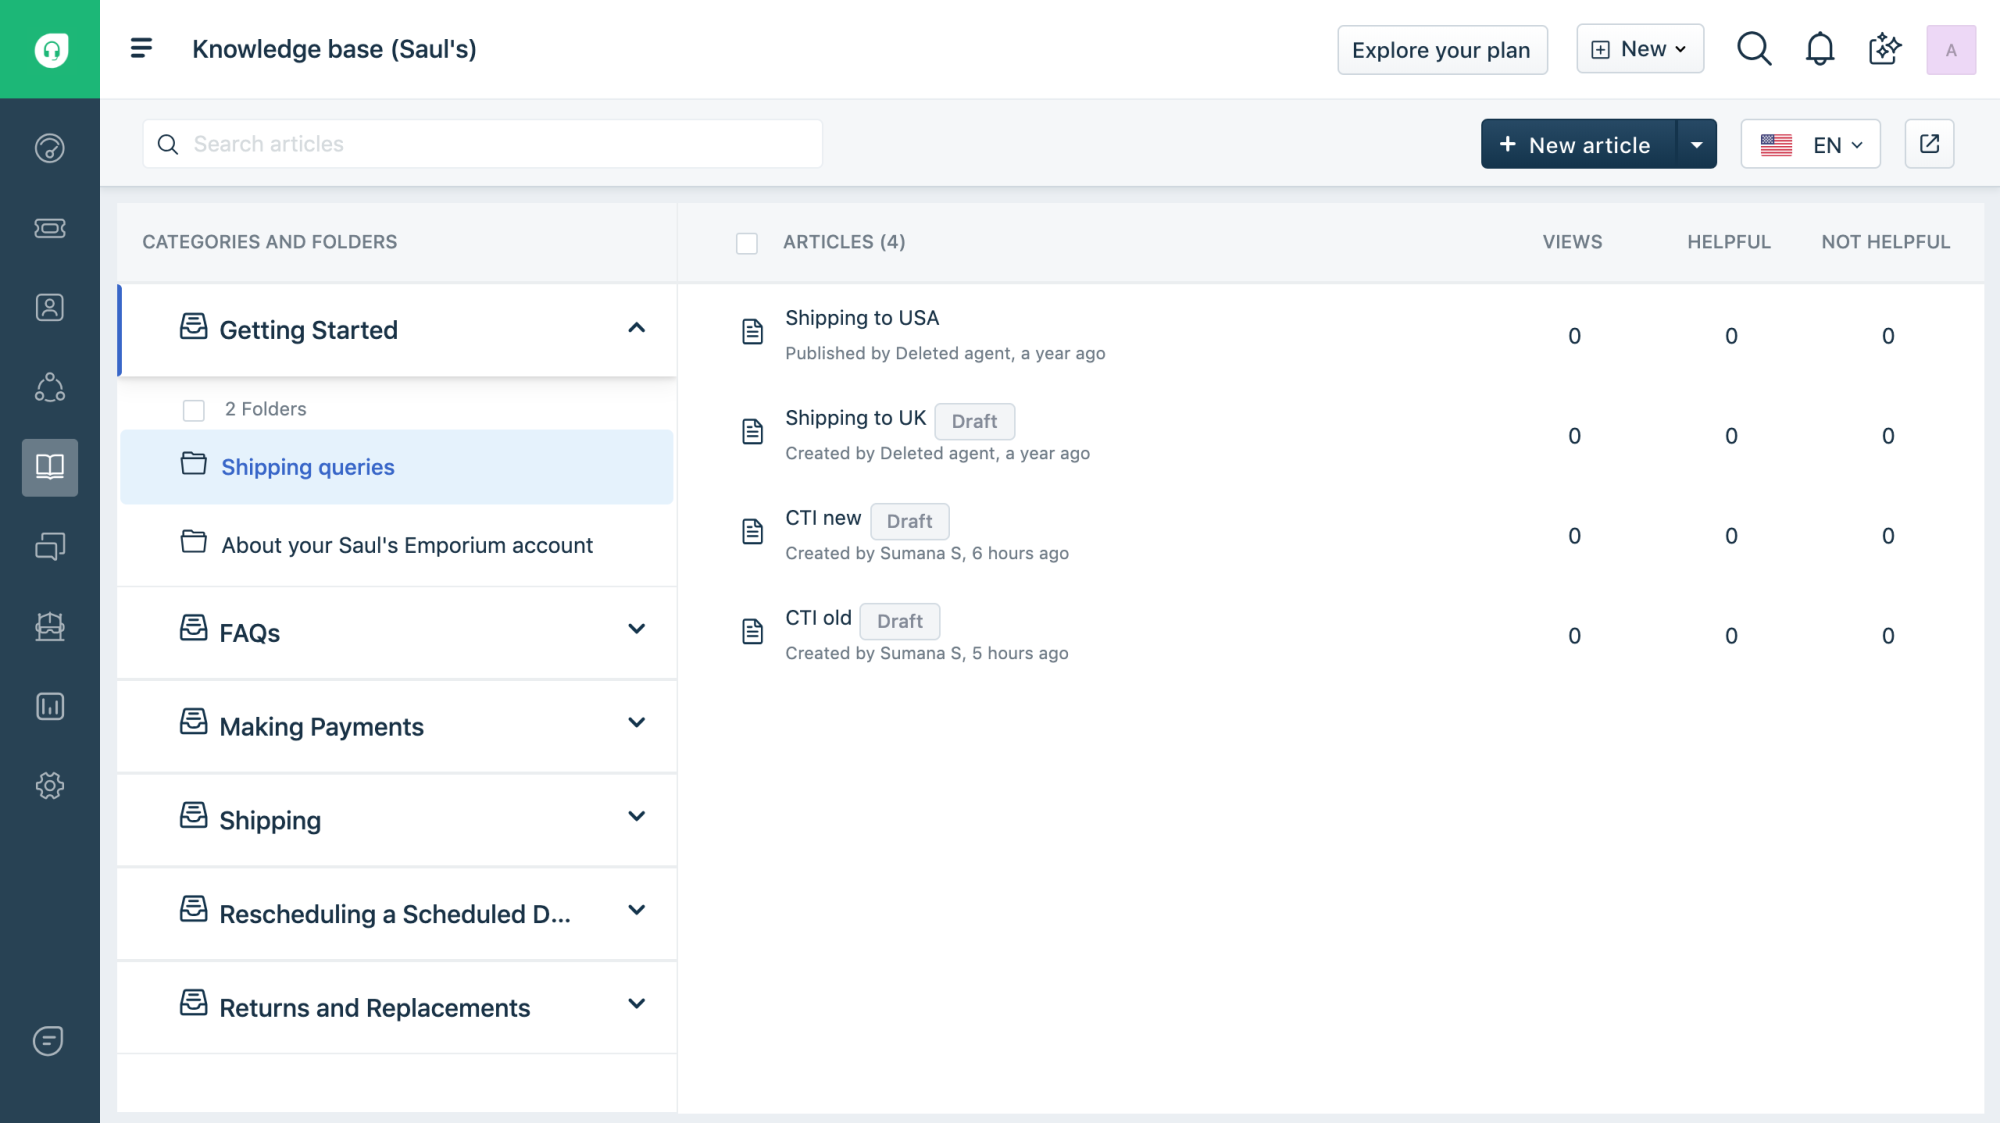Click the Search articles input field
2000x1123 pixels.
pyautogui.click(x=482, y=143)
